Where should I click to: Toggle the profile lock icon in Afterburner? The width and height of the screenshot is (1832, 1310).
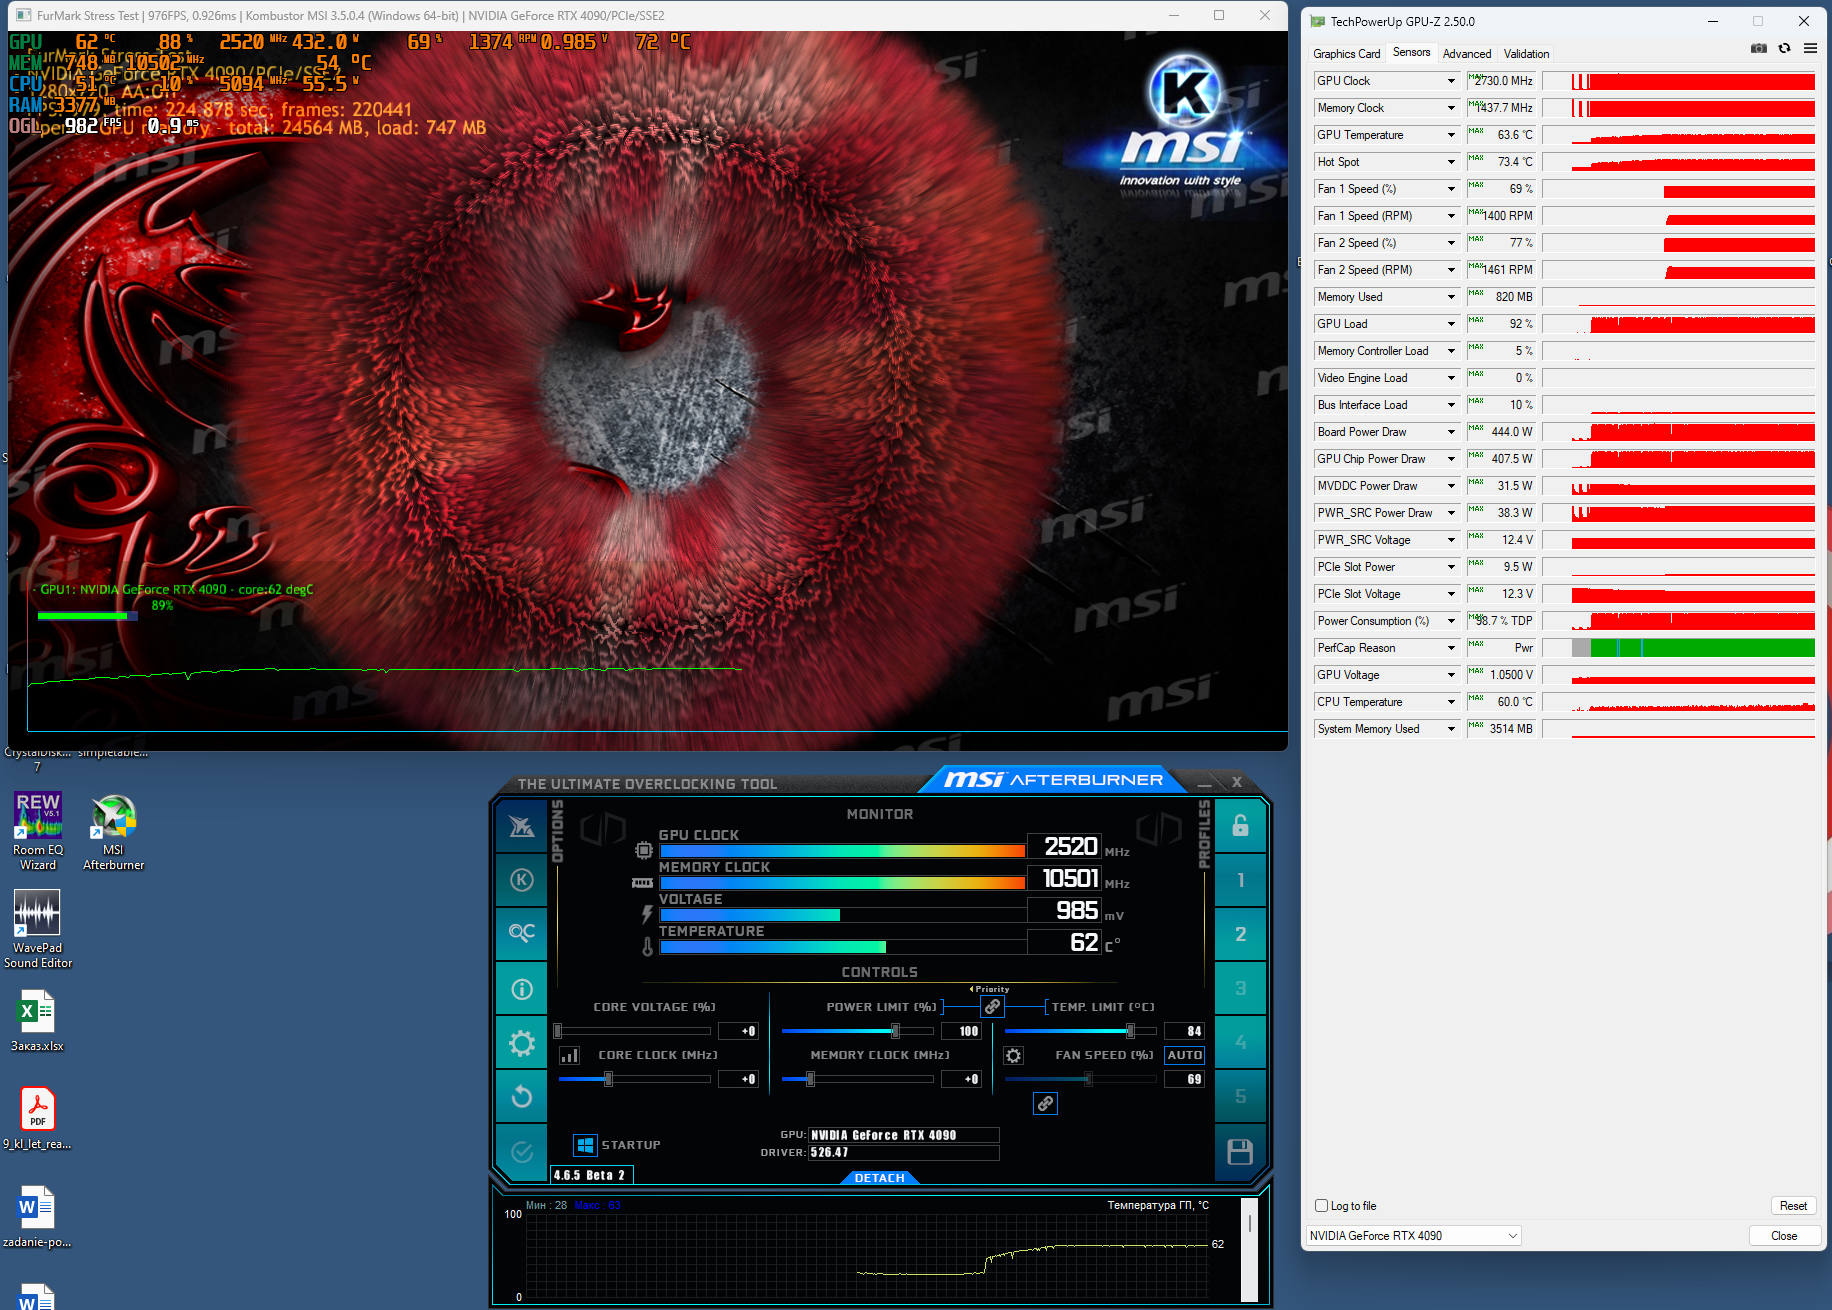[x=1240, y=826]
